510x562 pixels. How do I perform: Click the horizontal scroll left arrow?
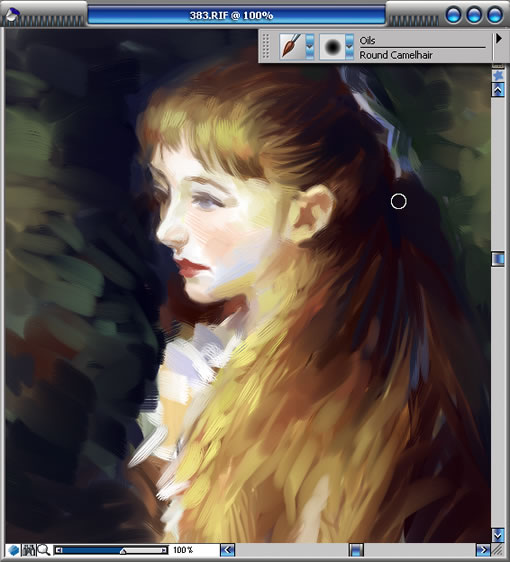pyautogui.click(x=227, y=550)
